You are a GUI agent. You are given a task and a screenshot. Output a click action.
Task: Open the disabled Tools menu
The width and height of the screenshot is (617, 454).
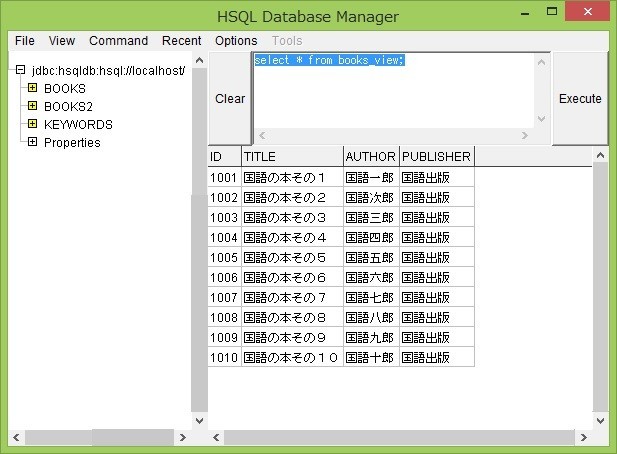pos(287,41)
